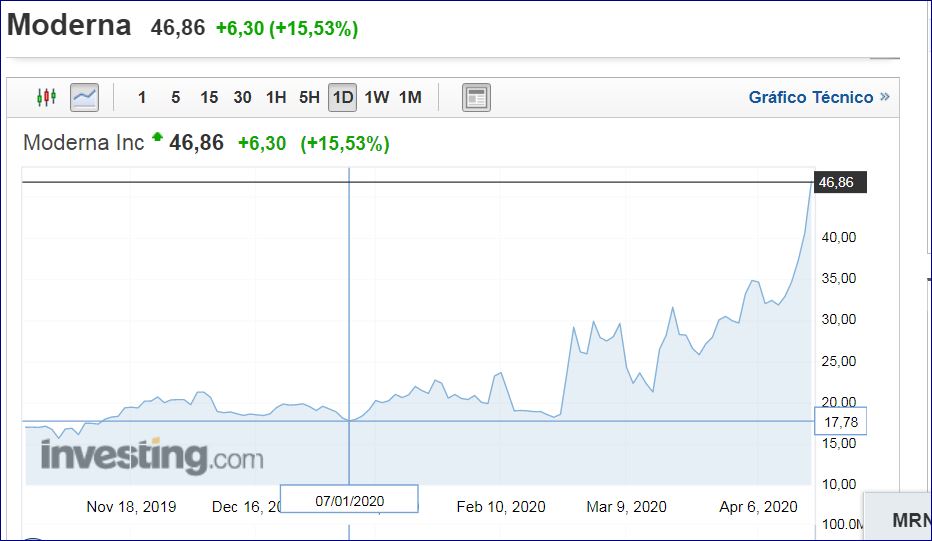Select the 1 minute timeframe
The width and height of the screenshot is (932, 541).
(142, 98)
